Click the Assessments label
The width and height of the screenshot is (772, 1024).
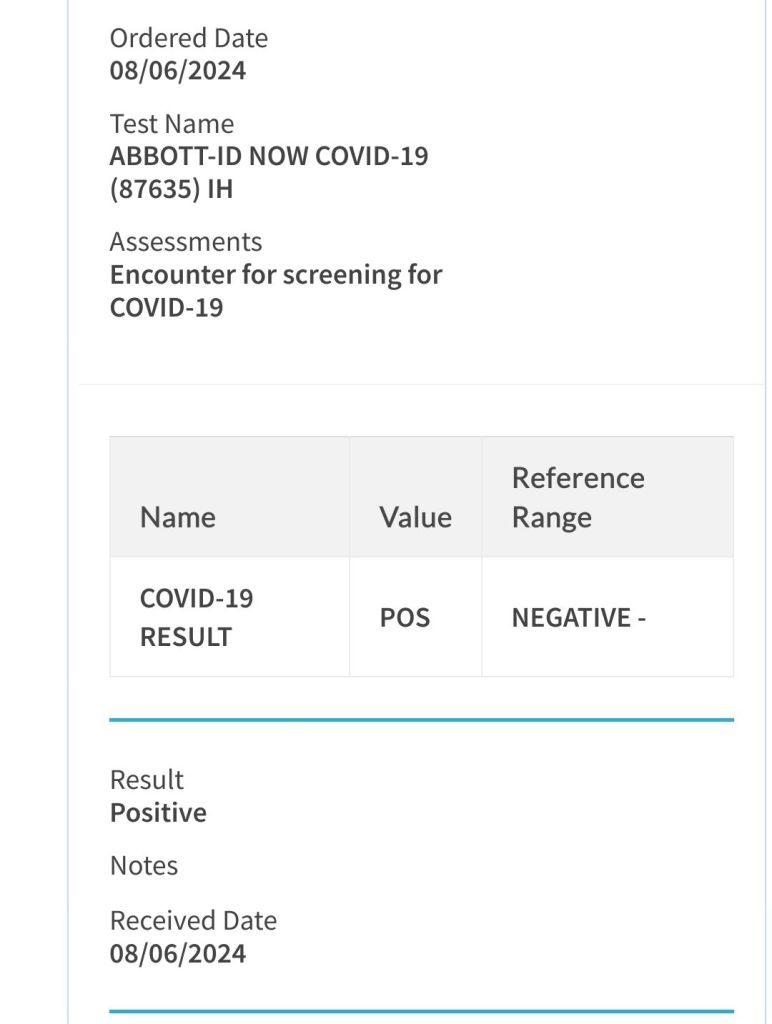click(x=185, y=242)
